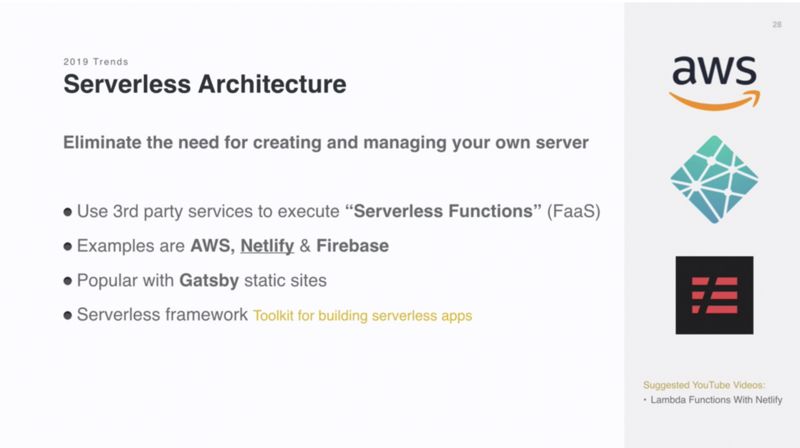
Task: Click the slide number 28
Action: point(777,24)
